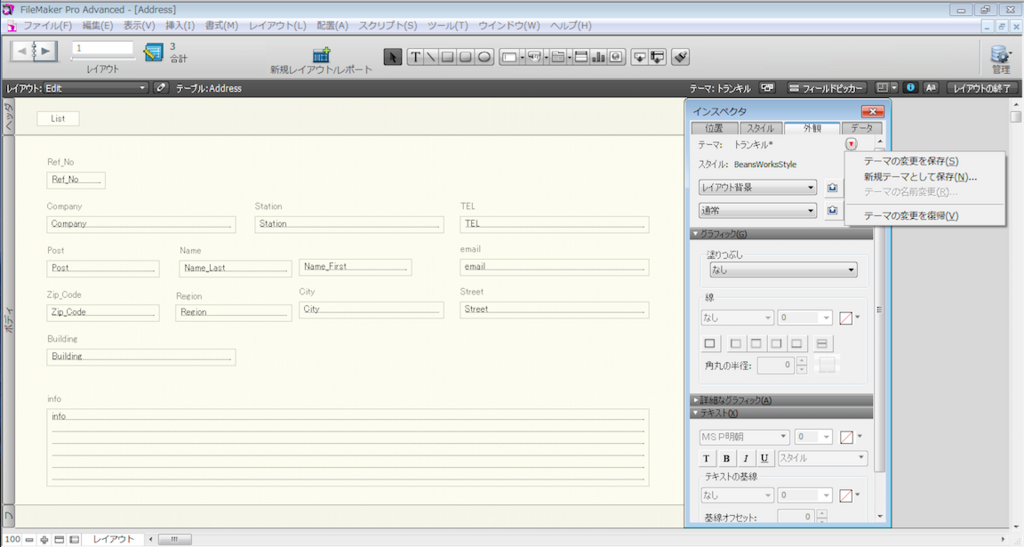This screenshot has height=547, width=1024.
Task: Open the text スタイル dropdown
Action: click(822, 458)
